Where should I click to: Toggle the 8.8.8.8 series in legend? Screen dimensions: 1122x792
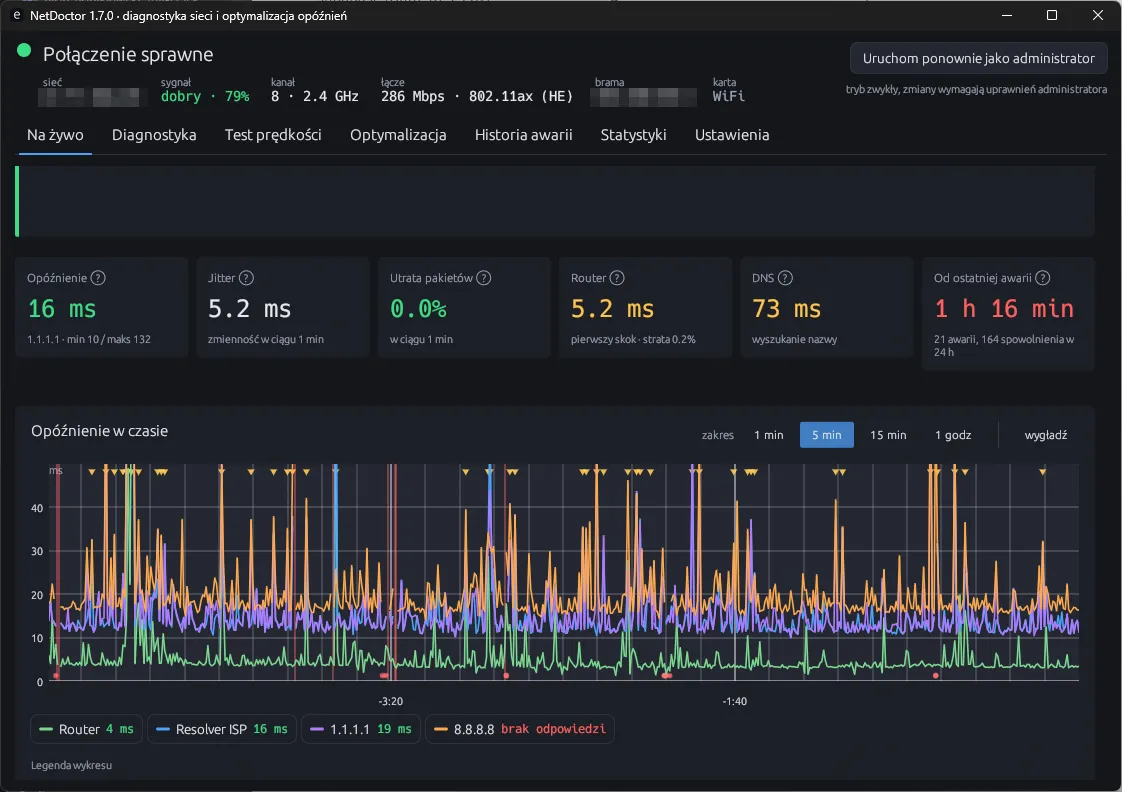519,729
